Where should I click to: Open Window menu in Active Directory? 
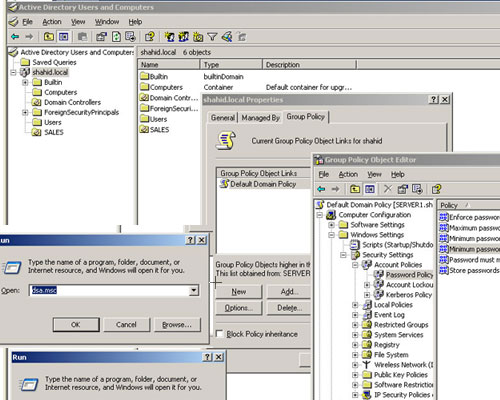tap(107, 22)
